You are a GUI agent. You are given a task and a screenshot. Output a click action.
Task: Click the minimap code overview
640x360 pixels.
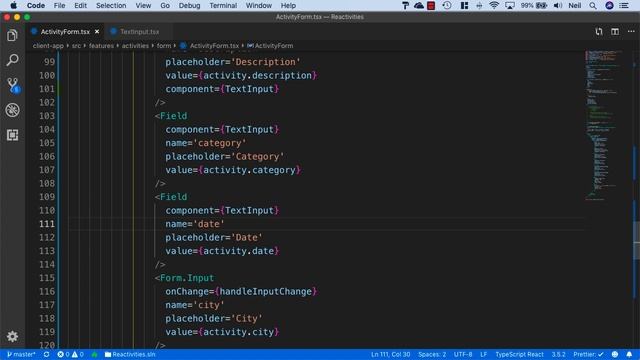coord(604,125)
